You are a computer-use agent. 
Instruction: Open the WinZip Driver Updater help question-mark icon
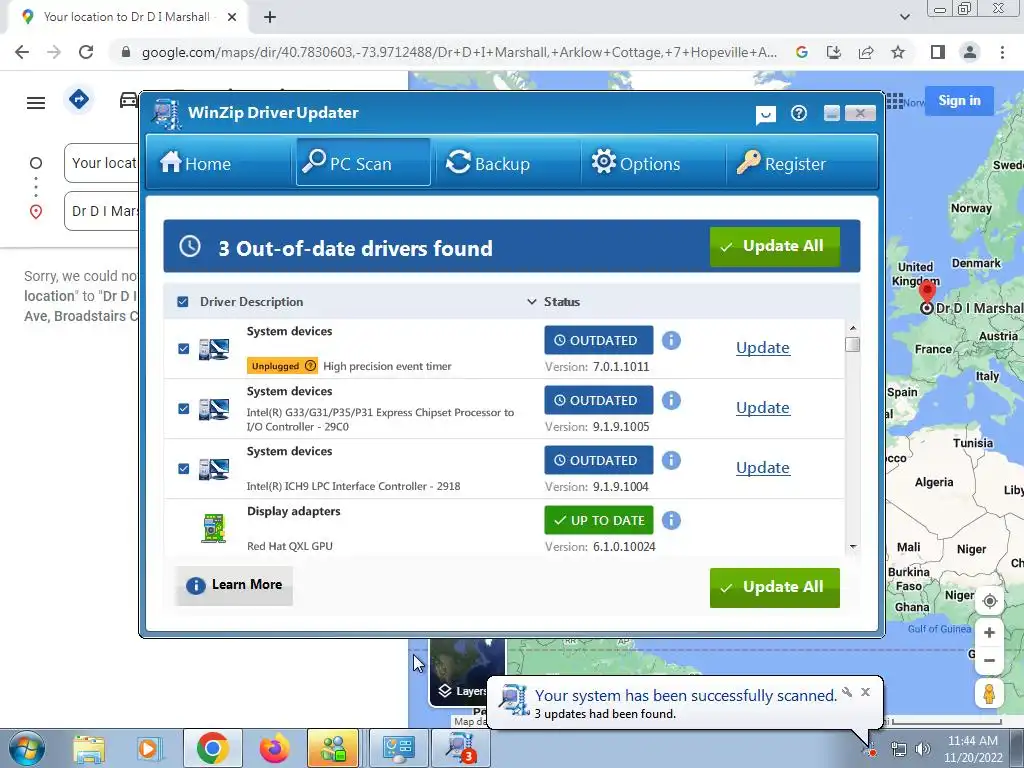coord(799,114)
